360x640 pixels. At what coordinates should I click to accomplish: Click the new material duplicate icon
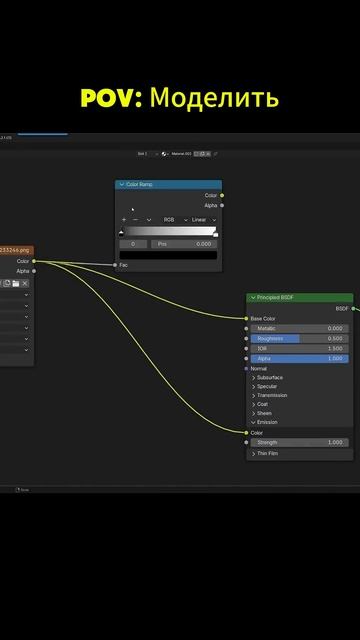[202, 154]
